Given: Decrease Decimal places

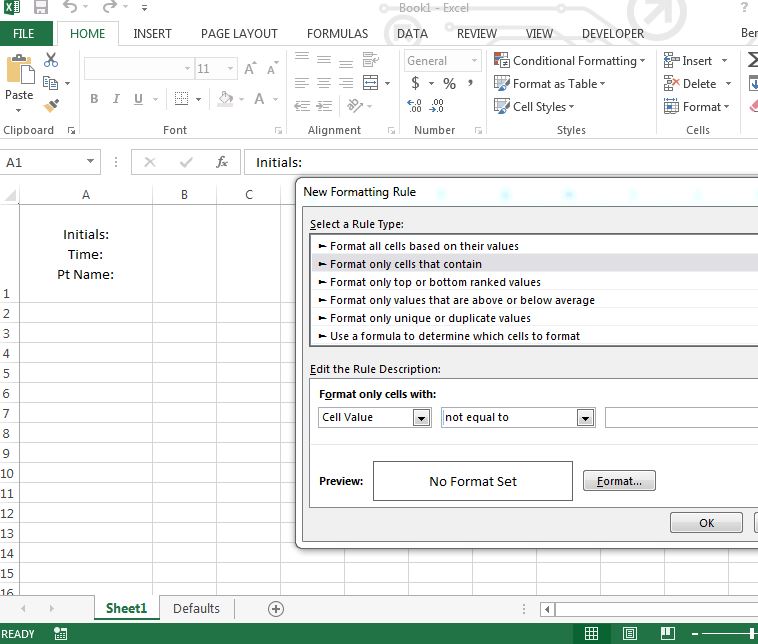Looking at the screenshot, I should pyautogui.click(x=437, y=106).
